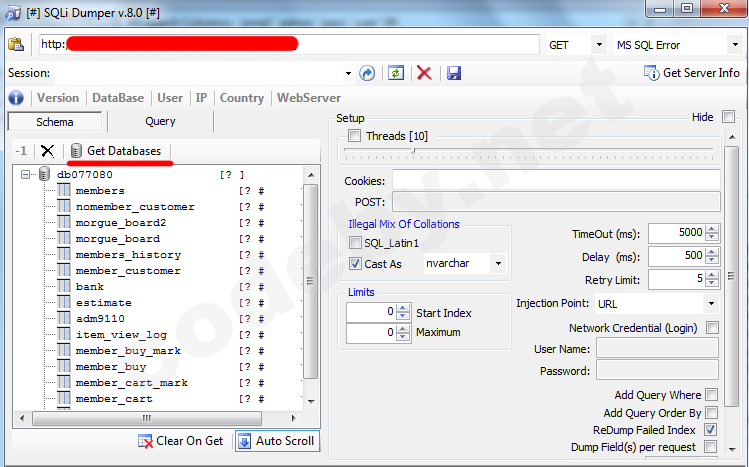Toggle the SQL_Latin1 checkbox

point(355,243)
